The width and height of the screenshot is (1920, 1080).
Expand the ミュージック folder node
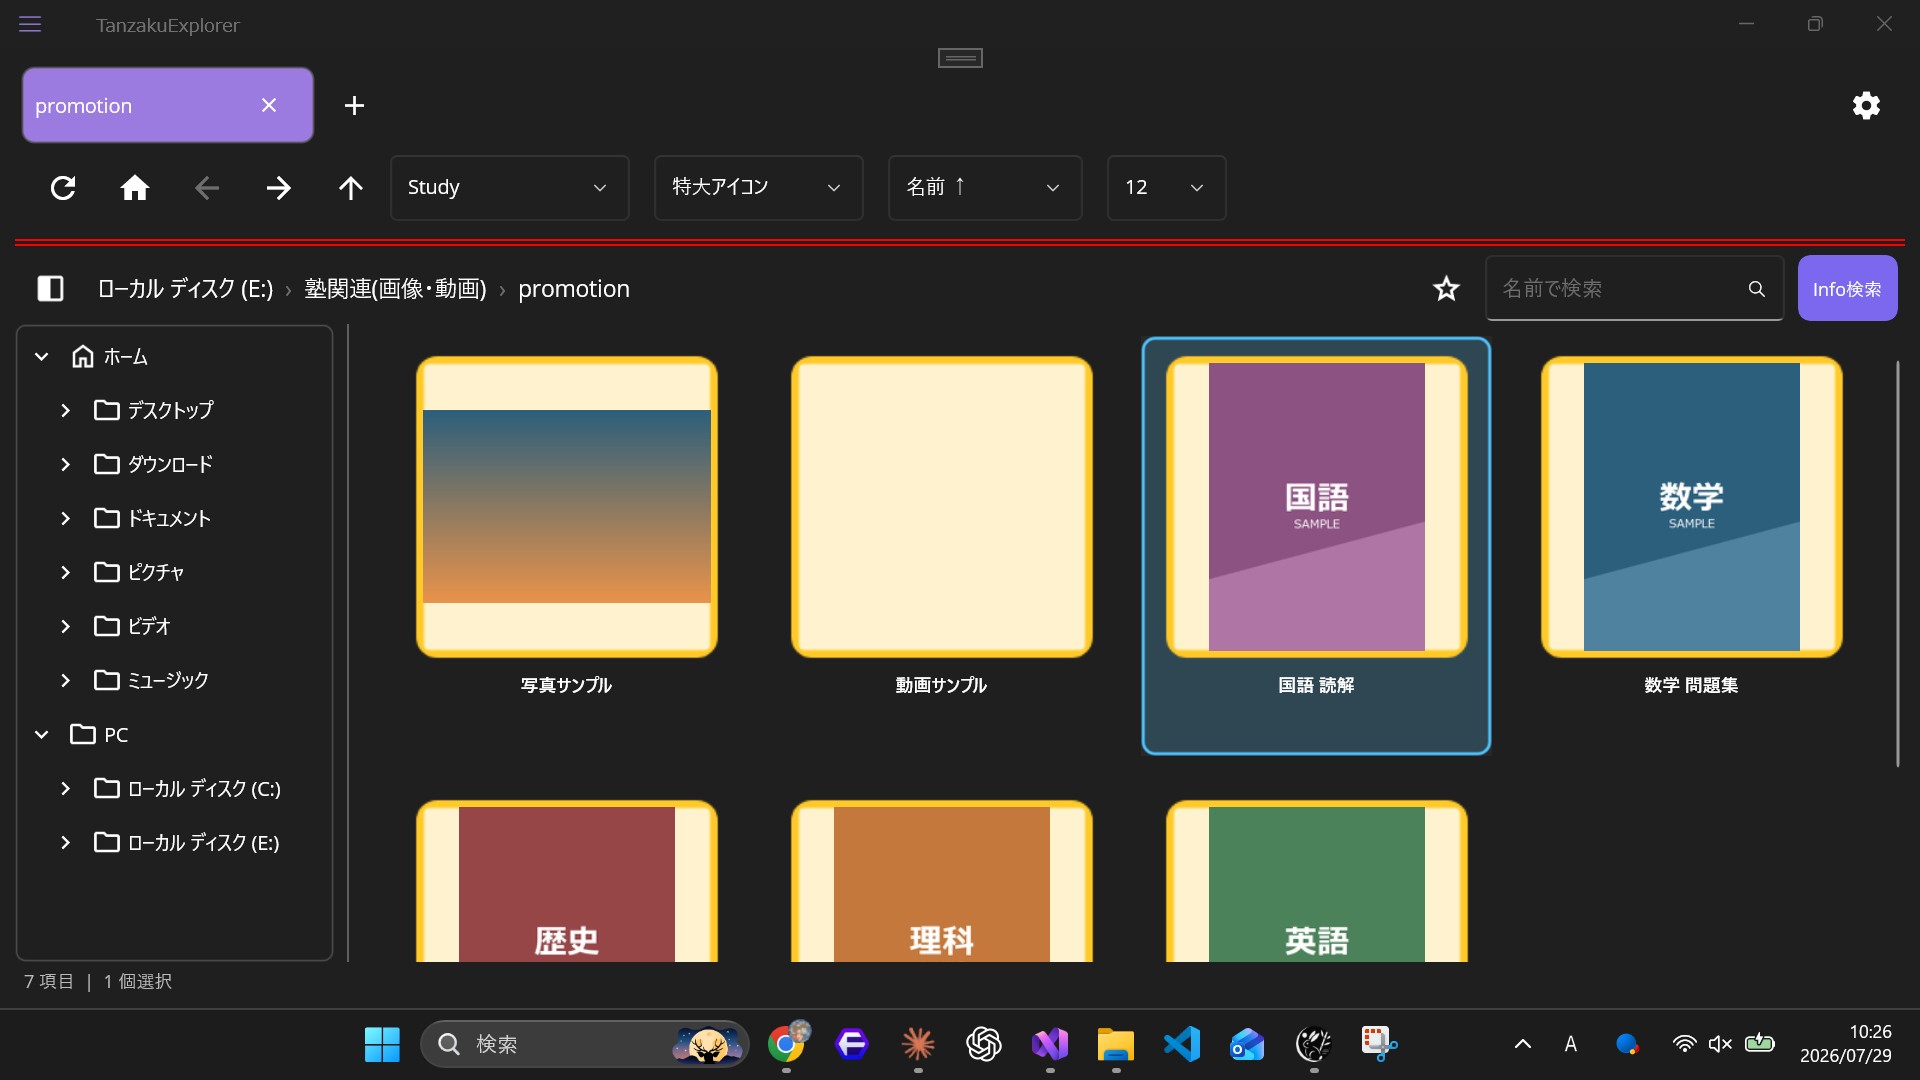[66, 680]
